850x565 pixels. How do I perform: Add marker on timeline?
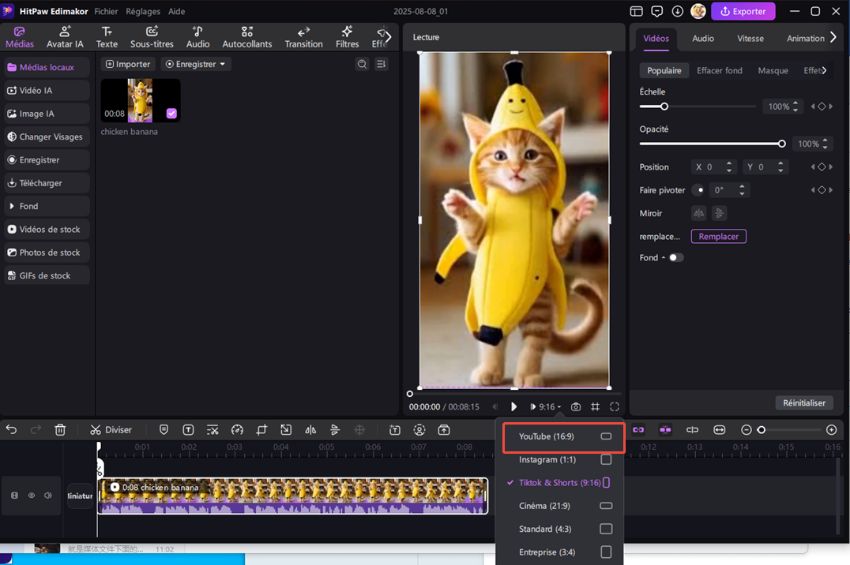coord(164,430)
